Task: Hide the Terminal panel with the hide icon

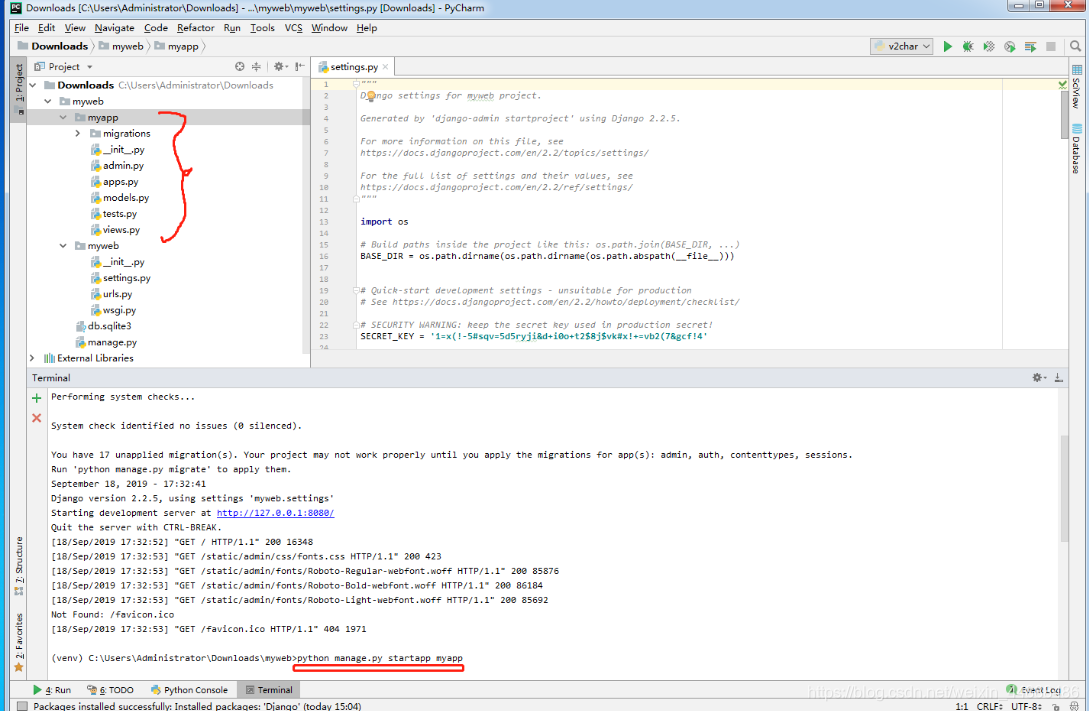Action: (1058, 378)
